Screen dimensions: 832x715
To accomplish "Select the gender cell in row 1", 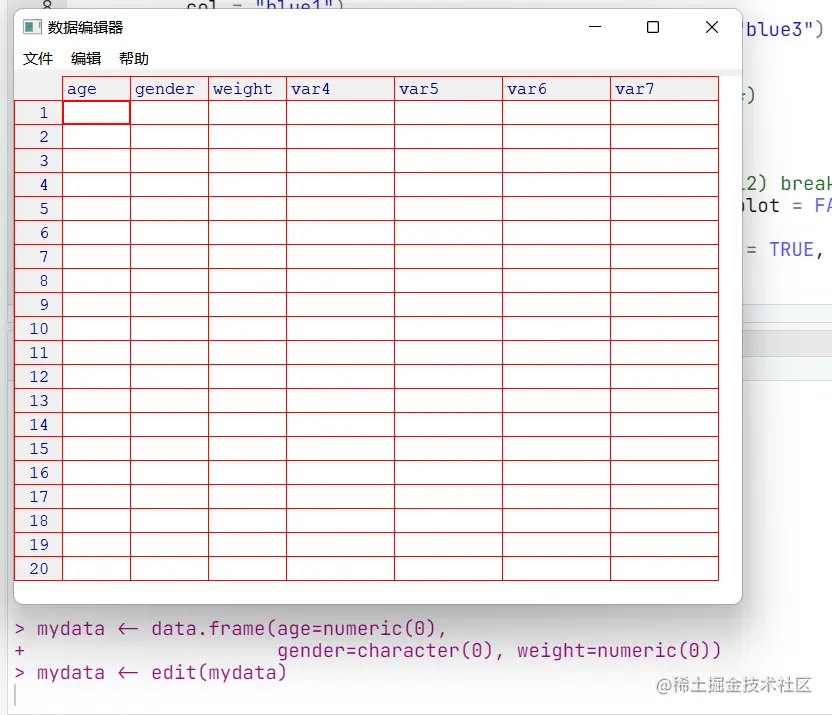I will point(169,112).
